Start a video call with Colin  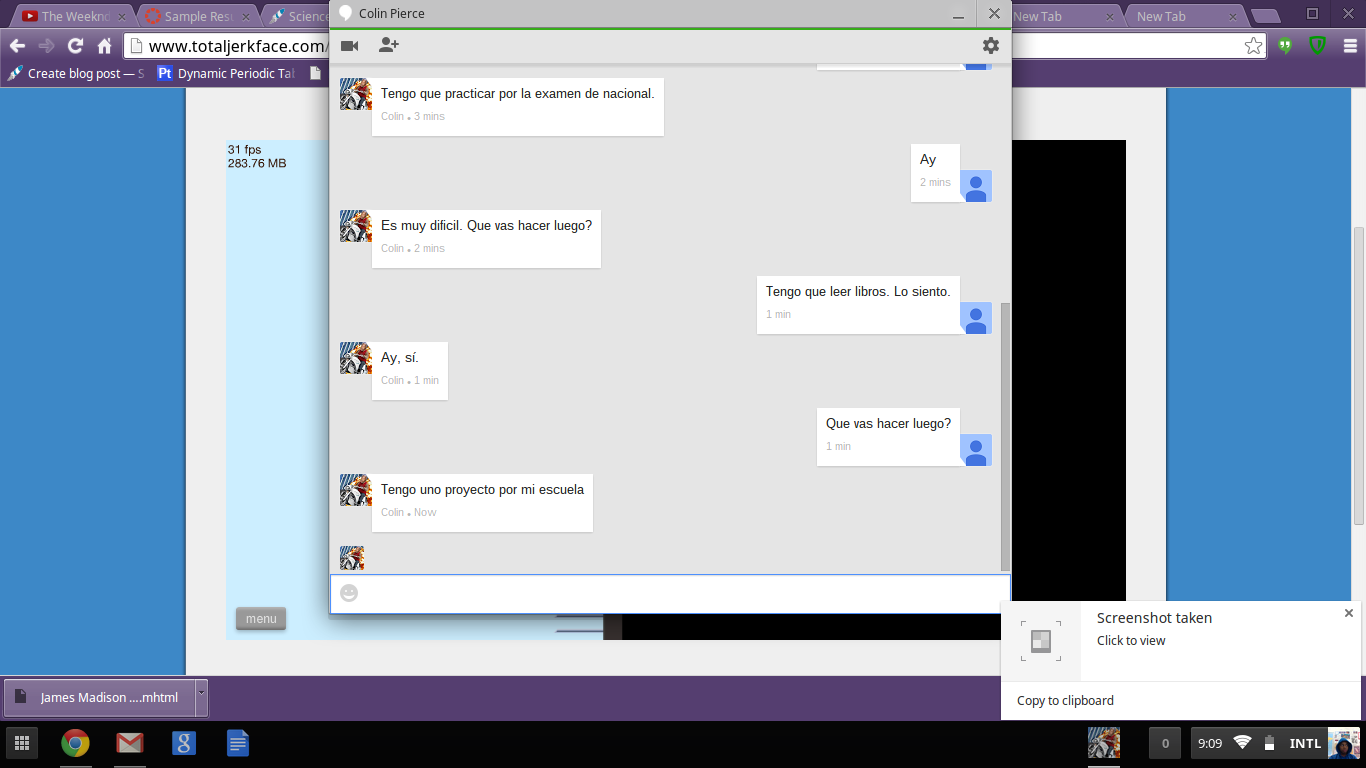click(x=349, y=46)
